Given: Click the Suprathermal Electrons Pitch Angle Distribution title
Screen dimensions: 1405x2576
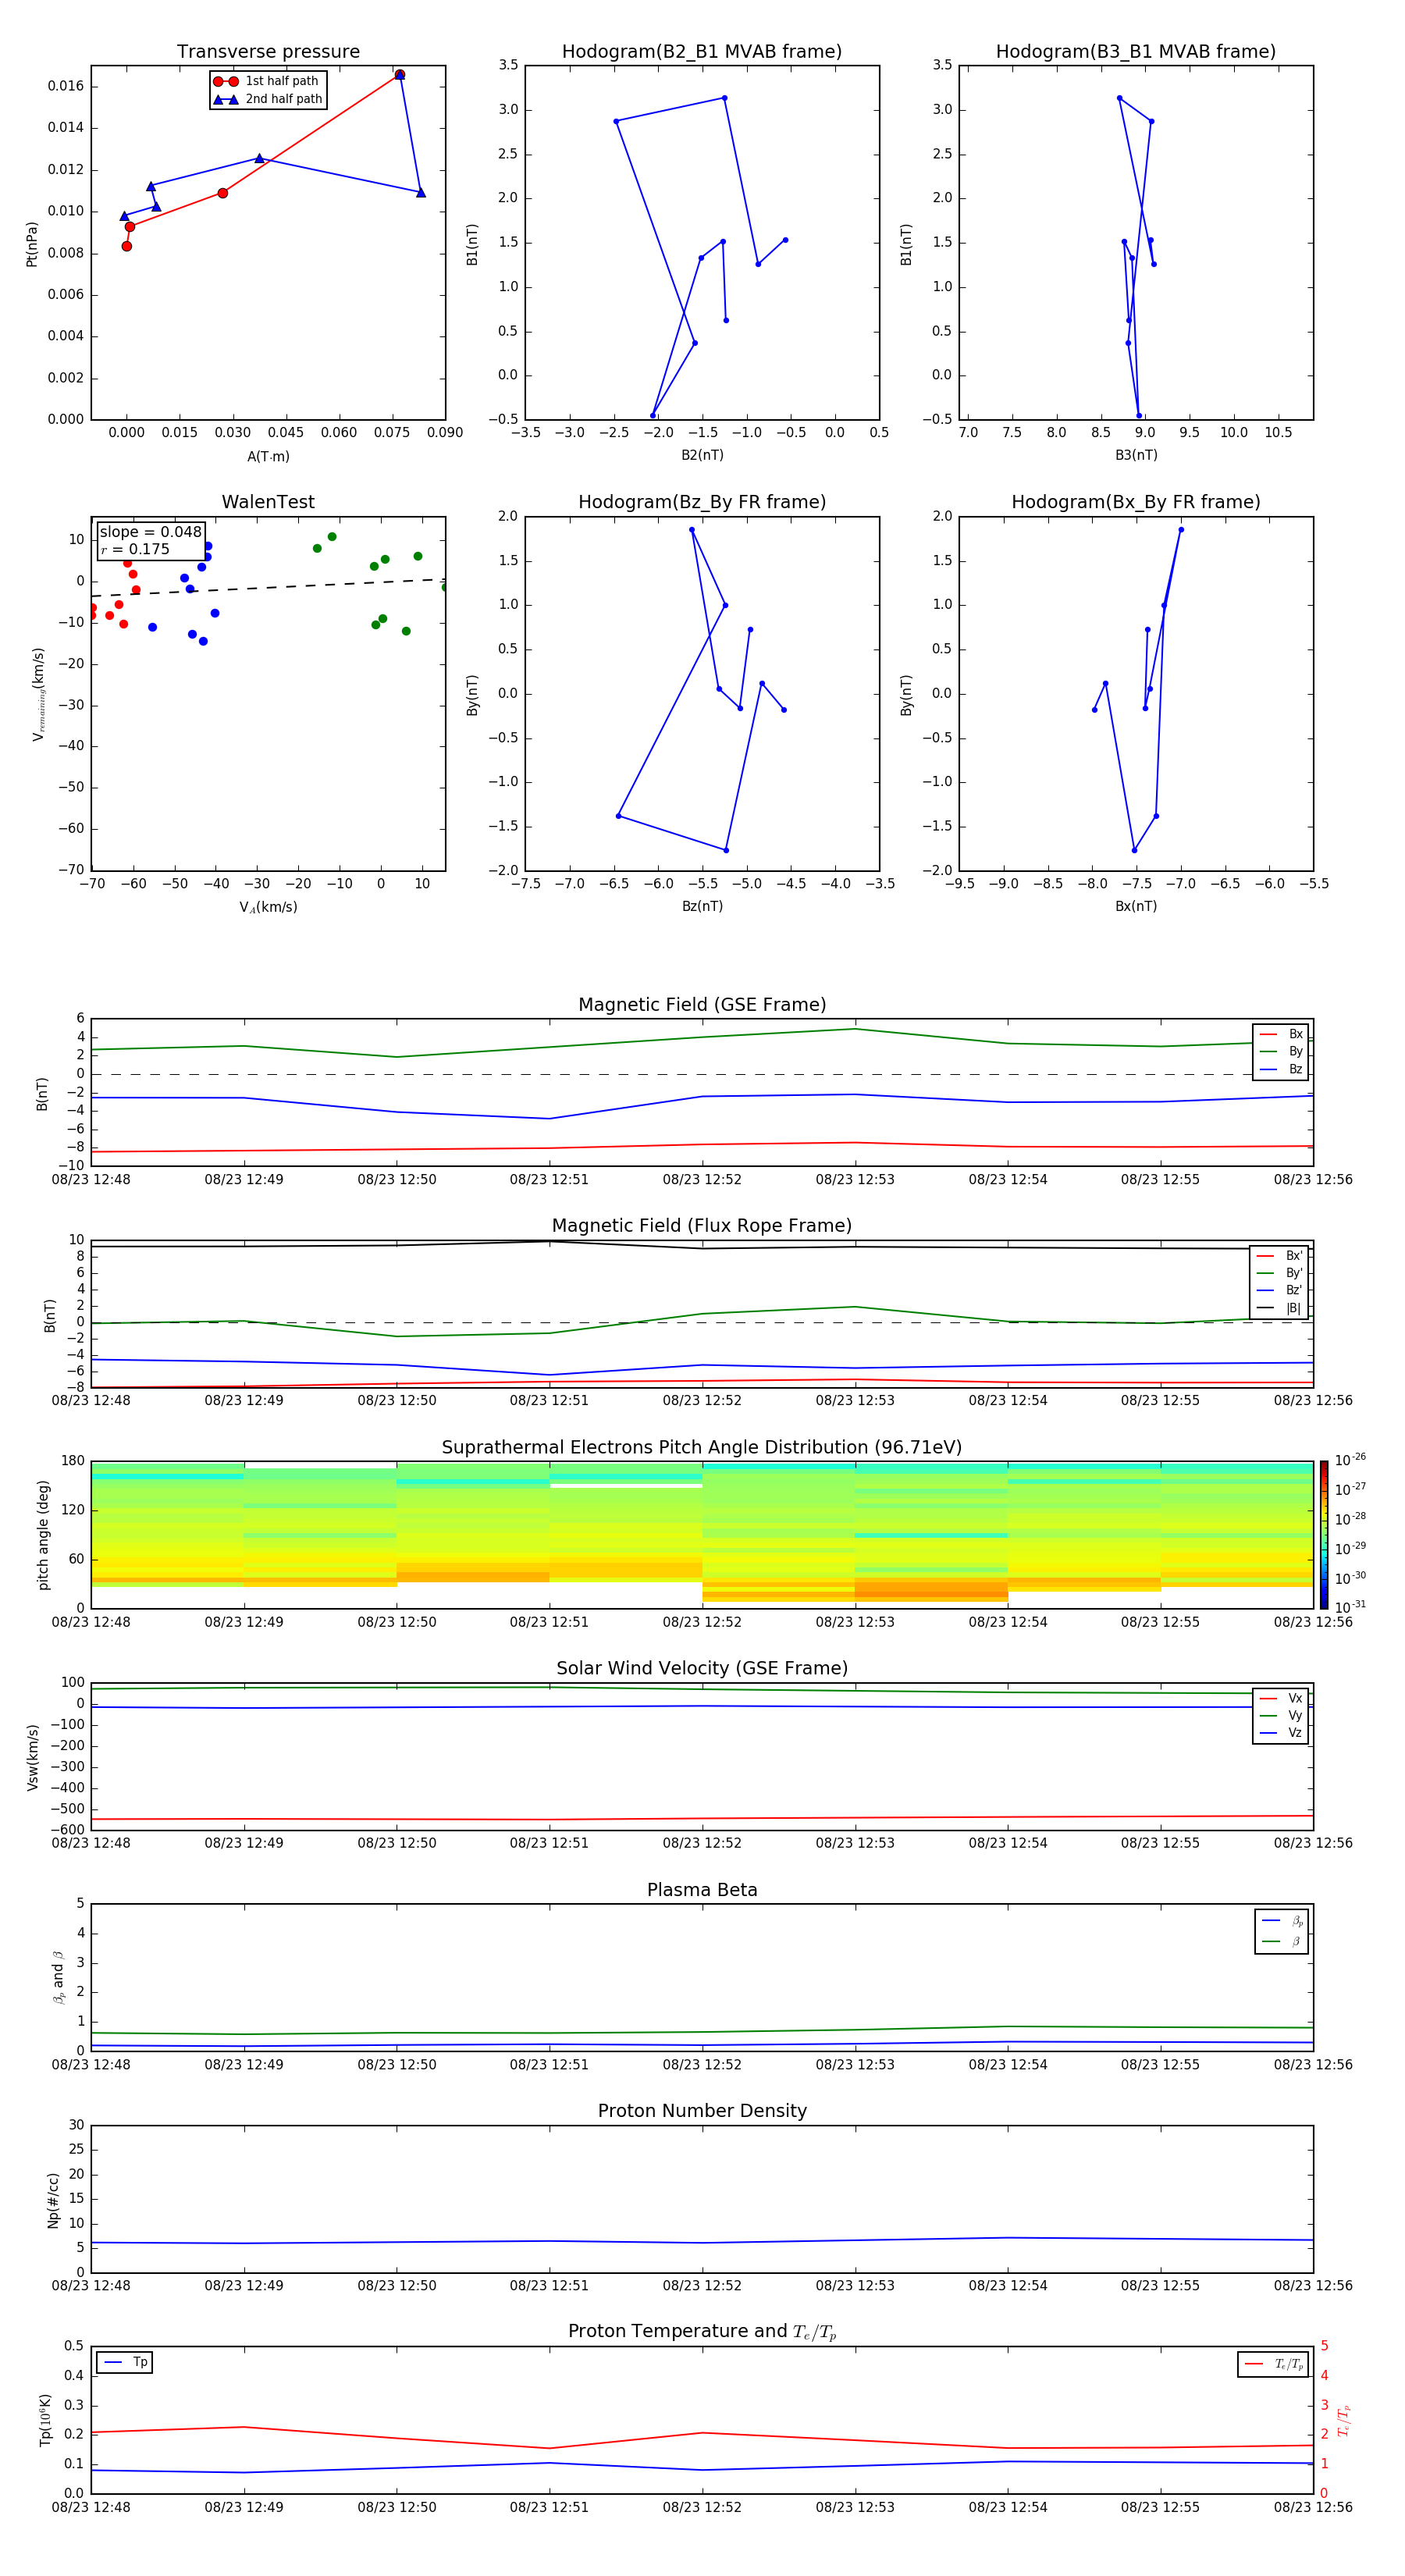Looking at the screenshot, I should click(x=702, y=1447).
